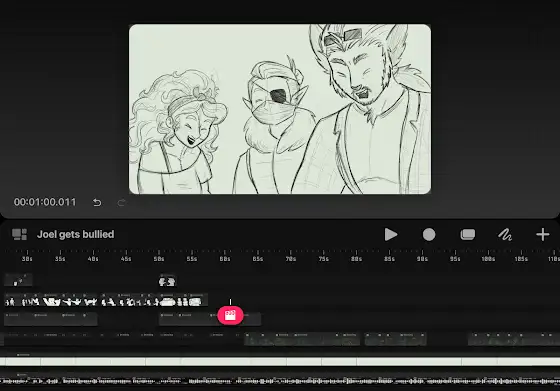The width and height of the screenshot is (560, 391).
Task: Tap the pink clapperboard playhead button
Action: tap(230, 315)
